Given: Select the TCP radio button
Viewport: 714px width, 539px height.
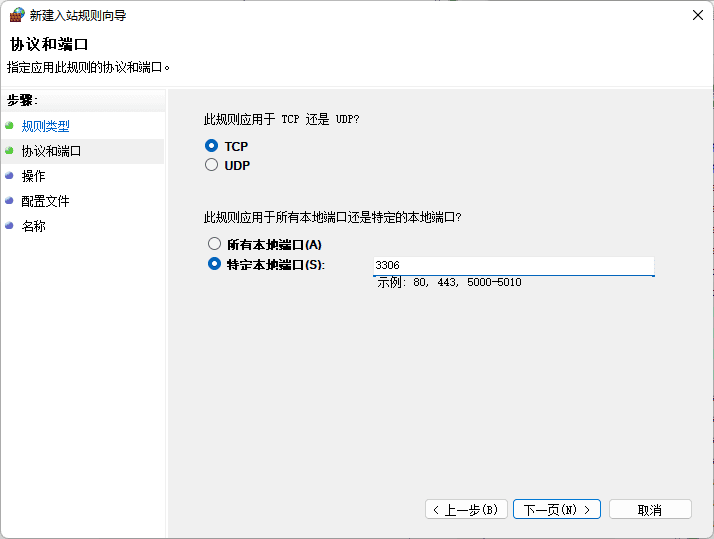Looking at the screenshot, I should point(211,146).
